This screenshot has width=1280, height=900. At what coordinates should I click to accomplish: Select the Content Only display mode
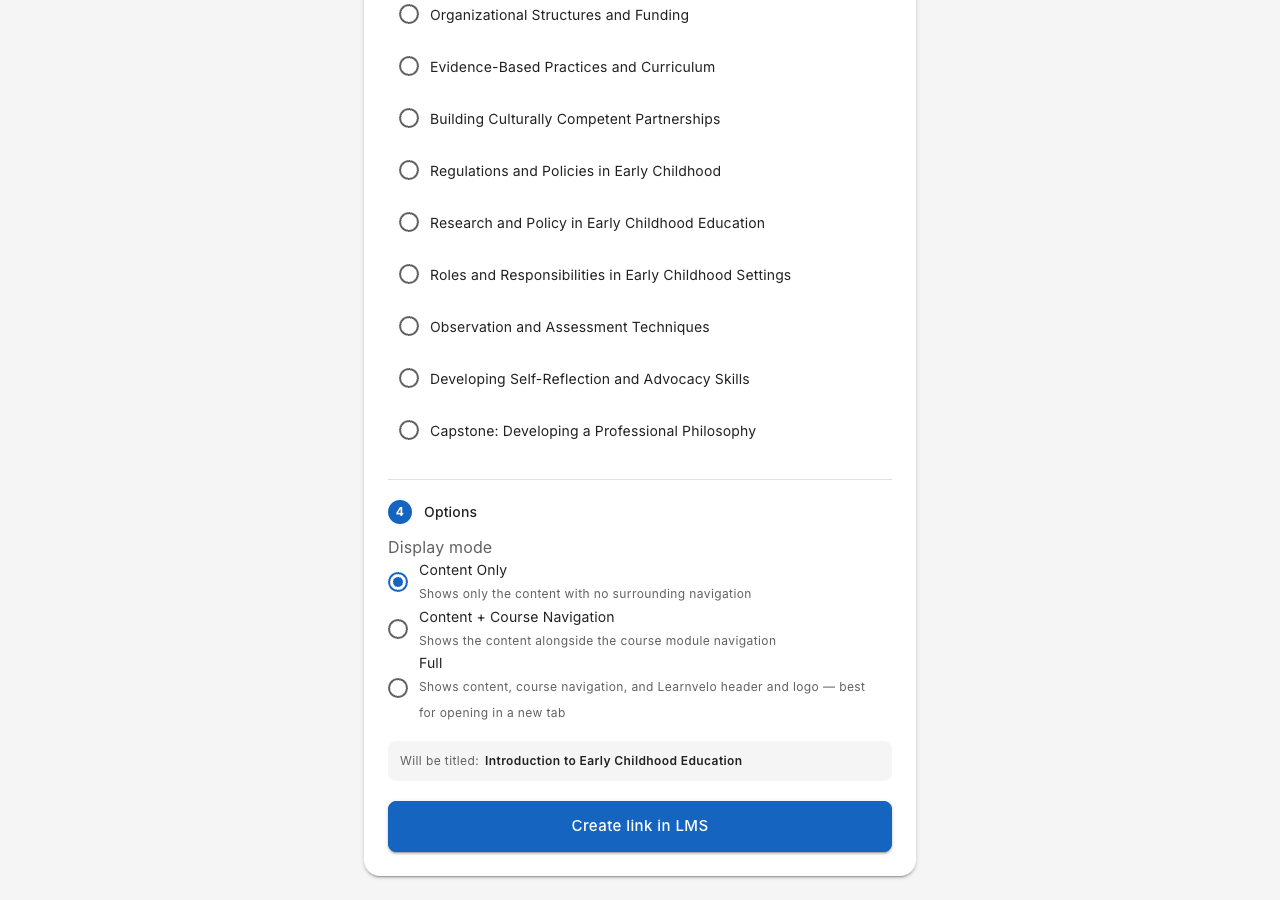[x=398, y=582]
